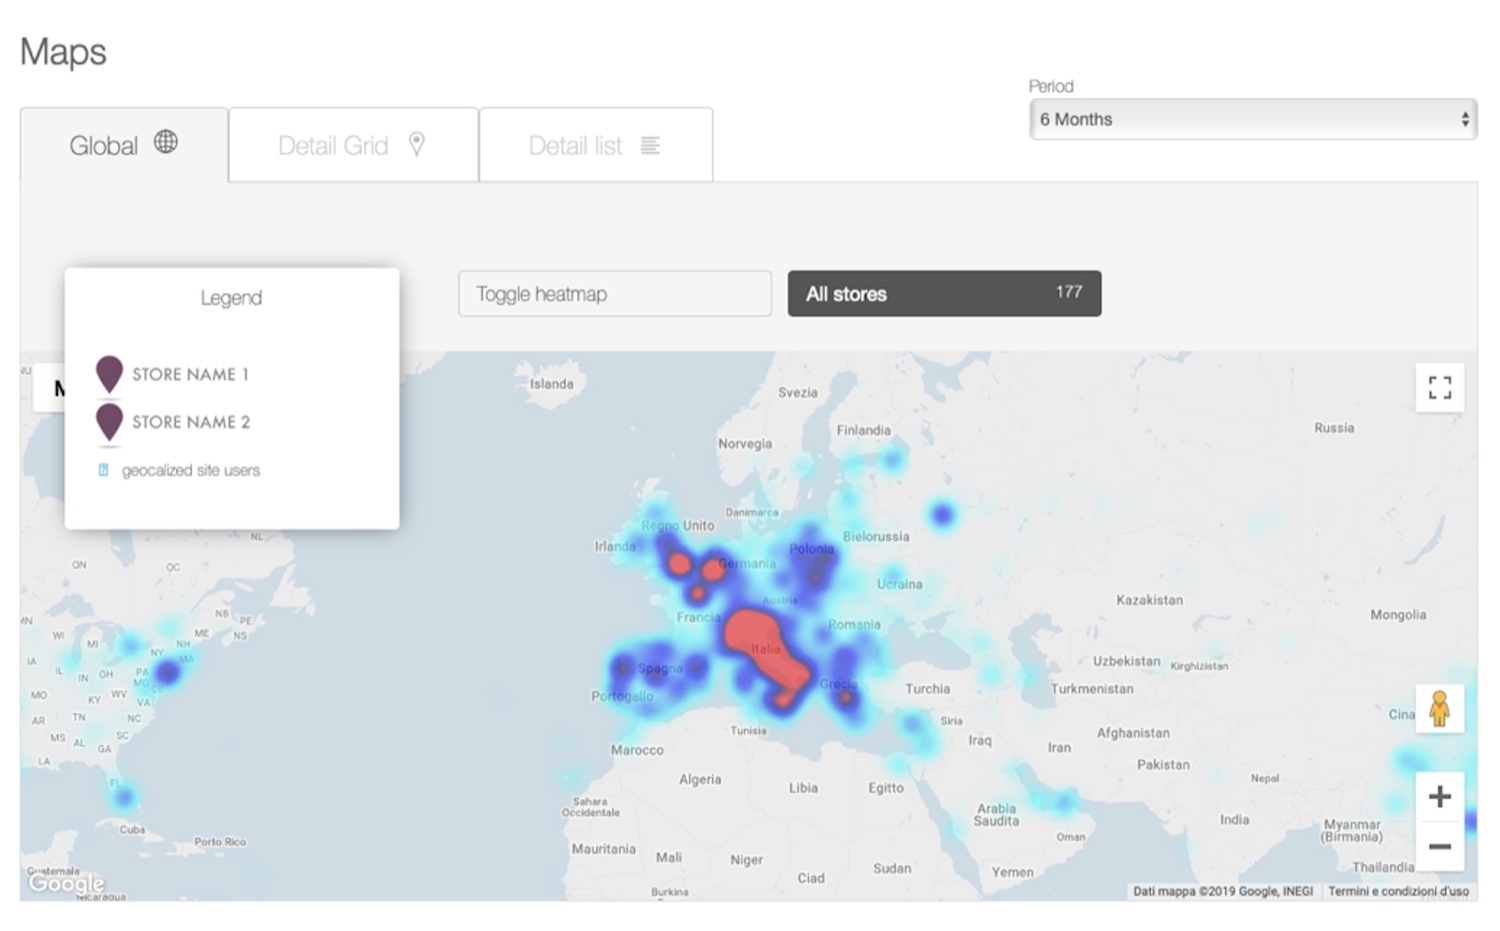Click the Sudan label on the map

[892, 869]
